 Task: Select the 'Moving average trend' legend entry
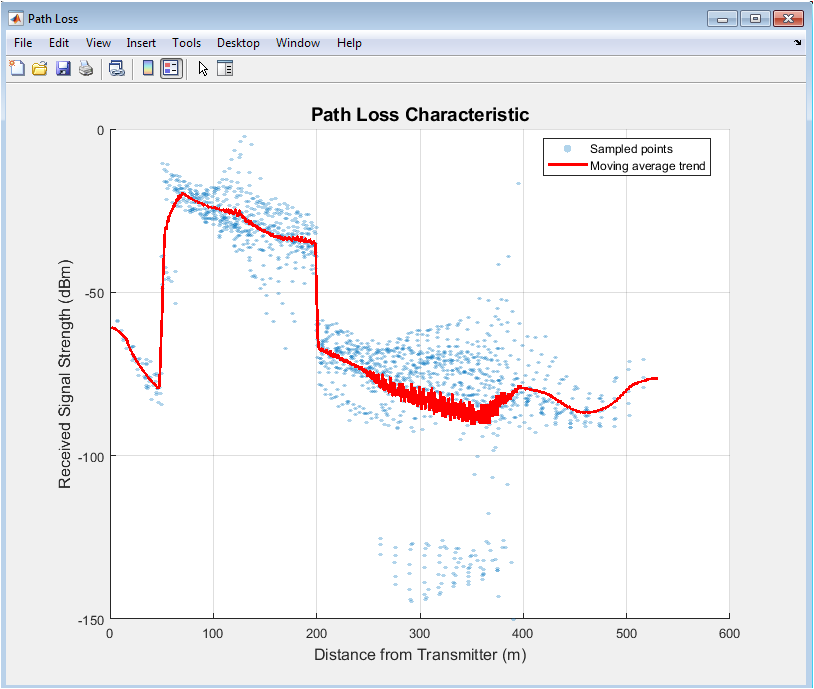click(648, 167)
